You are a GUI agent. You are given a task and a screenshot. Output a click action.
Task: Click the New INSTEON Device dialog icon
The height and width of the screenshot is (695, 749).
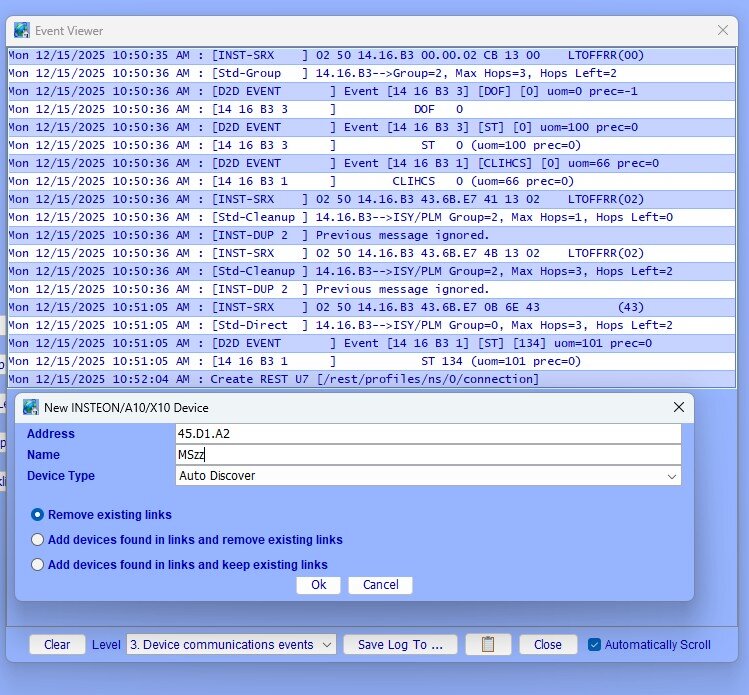[31, 407]
